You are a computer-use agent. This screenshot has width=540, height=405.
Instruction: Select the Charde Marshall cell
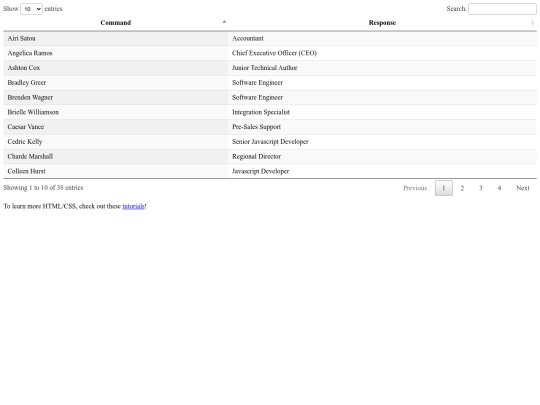pyautogui.click(x=115, y=157)
